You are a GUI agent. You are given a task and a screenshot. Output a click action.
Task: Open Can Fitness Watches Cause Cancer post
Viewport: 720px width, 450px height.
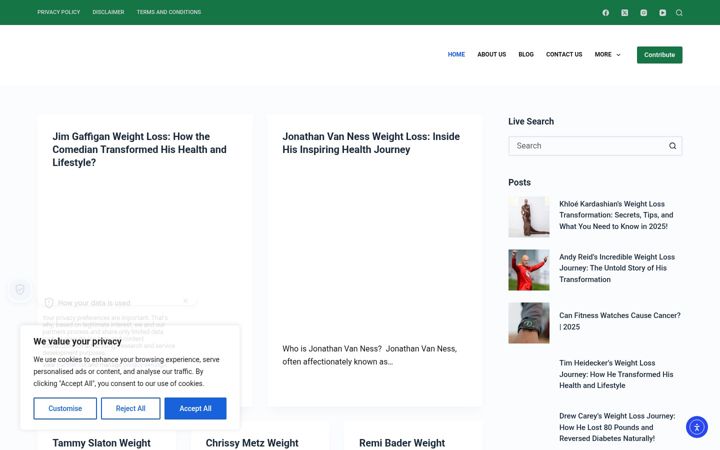pos(620,321)
